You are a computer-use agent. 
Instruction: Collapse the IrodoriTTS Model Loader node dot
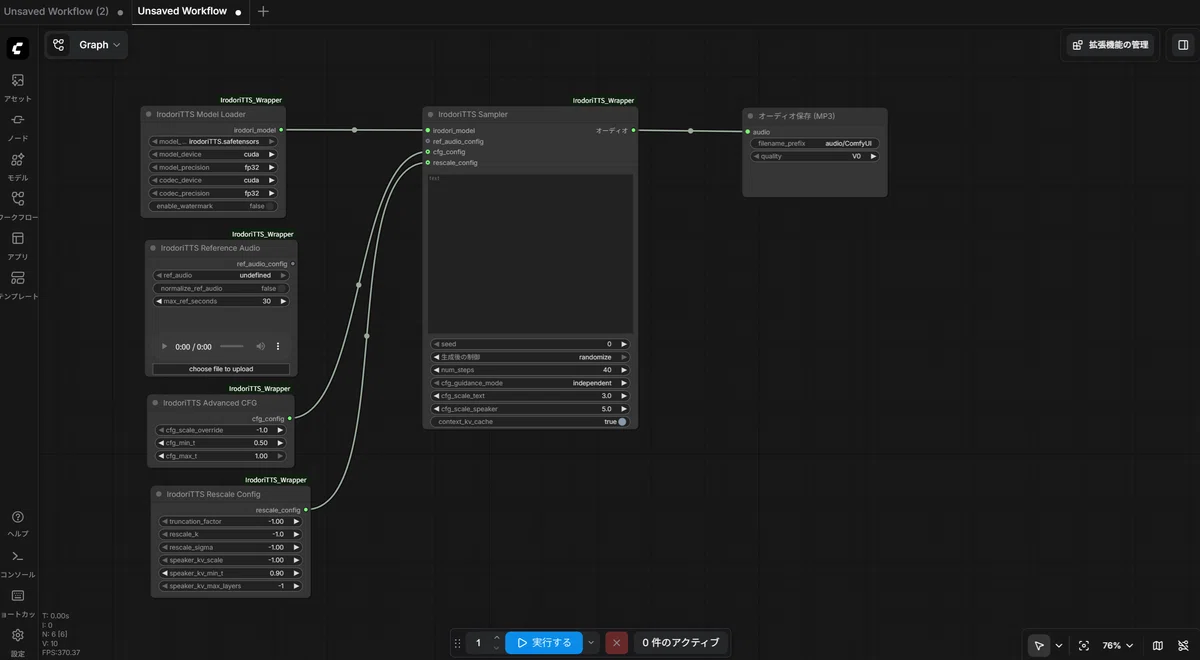(x=149, y=114)
